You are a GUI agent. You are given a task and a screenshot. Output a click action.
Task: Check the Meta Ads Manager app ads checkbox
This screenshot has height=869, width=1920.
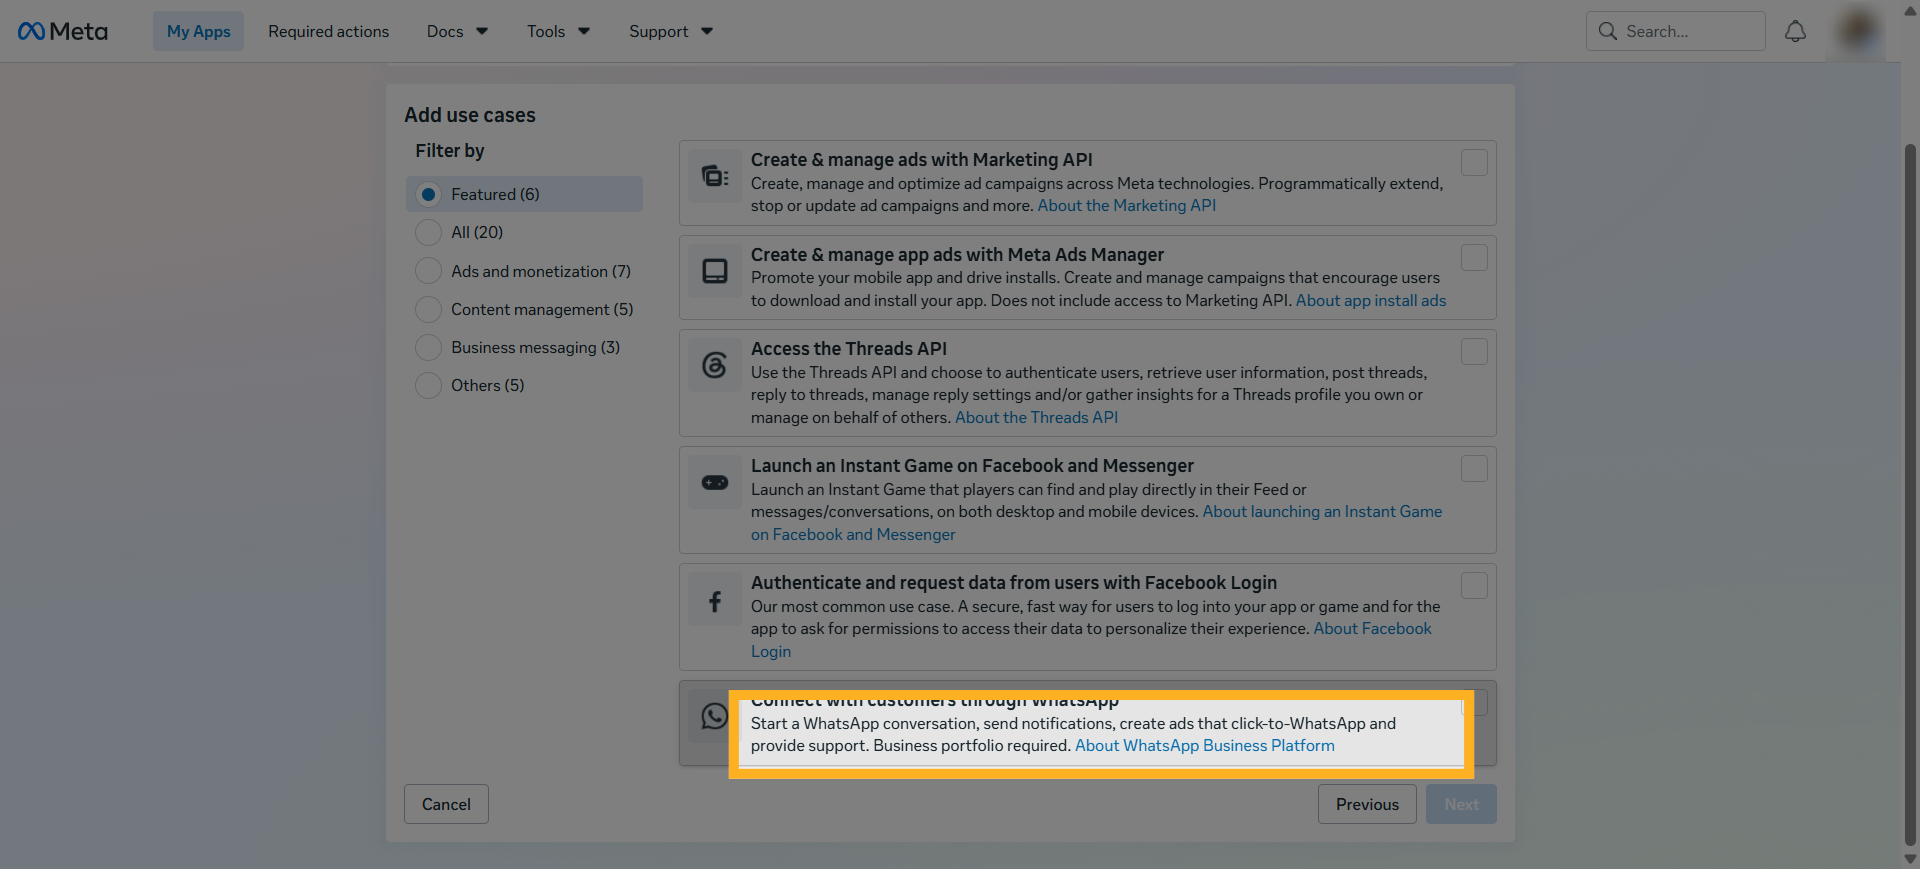tap(1474, 257)
